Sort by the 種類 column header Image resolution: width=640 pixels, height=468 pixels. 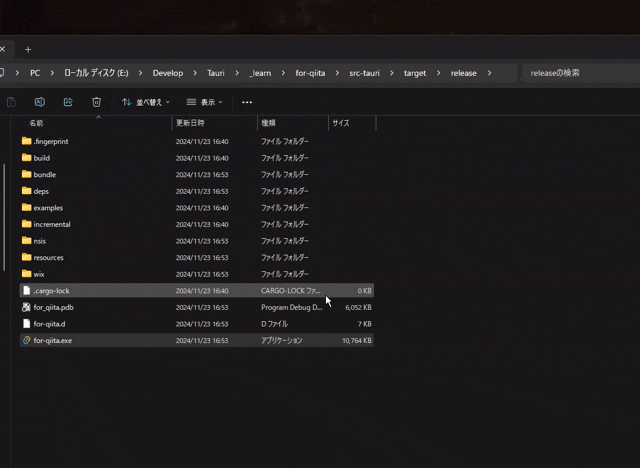(x=268, y=123)
